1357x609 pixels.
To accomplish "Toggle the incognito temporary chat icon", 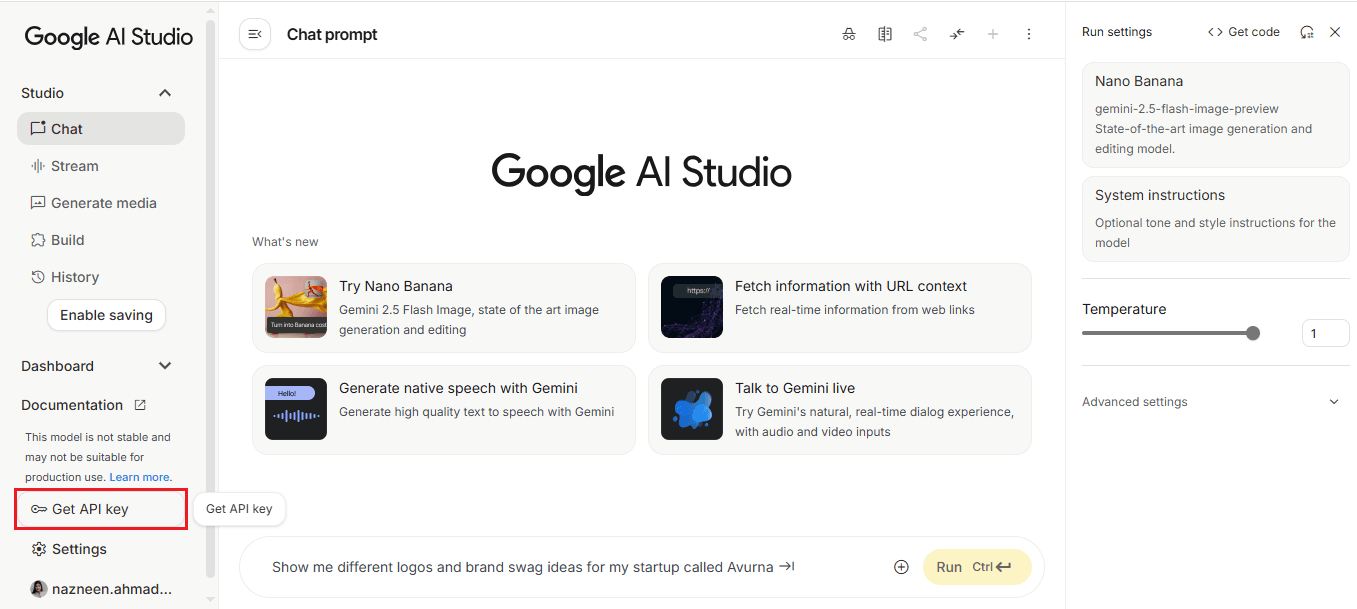I will tap(849, 34).
